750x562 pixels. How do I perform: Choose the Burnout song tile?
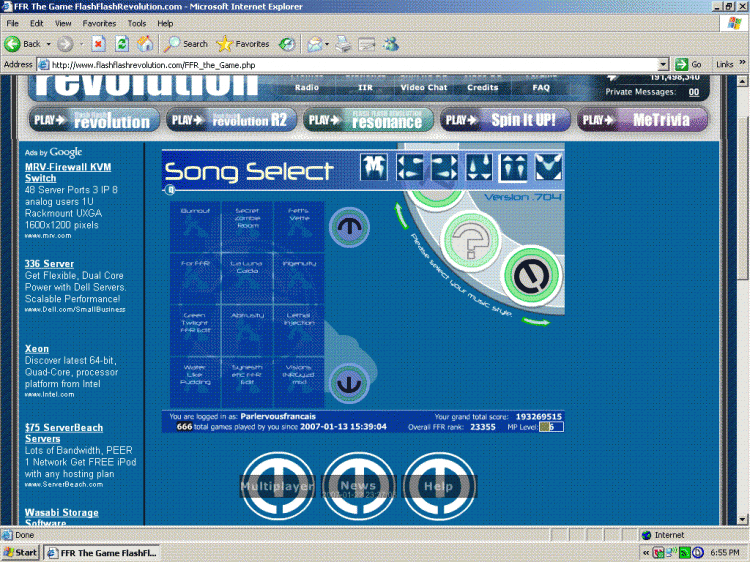pyautogui.click(x=195, y=227)
